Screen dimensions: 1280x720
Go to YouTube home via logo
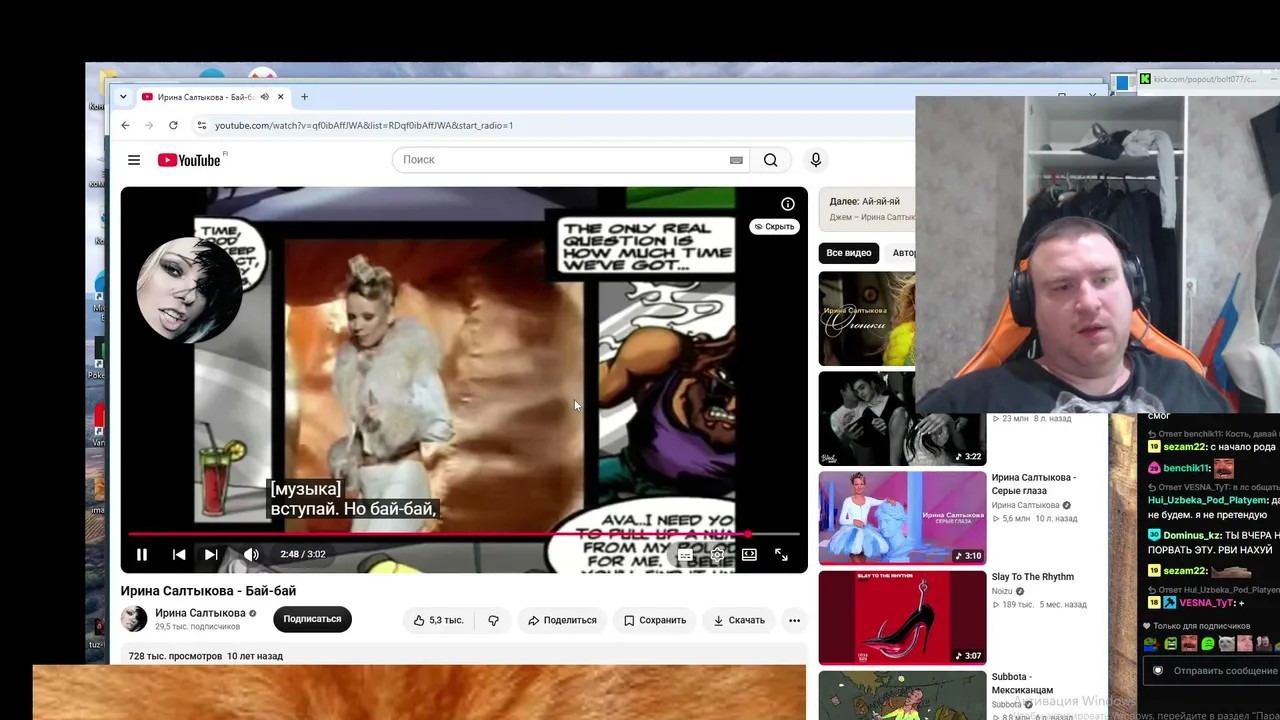click(189, 160)
